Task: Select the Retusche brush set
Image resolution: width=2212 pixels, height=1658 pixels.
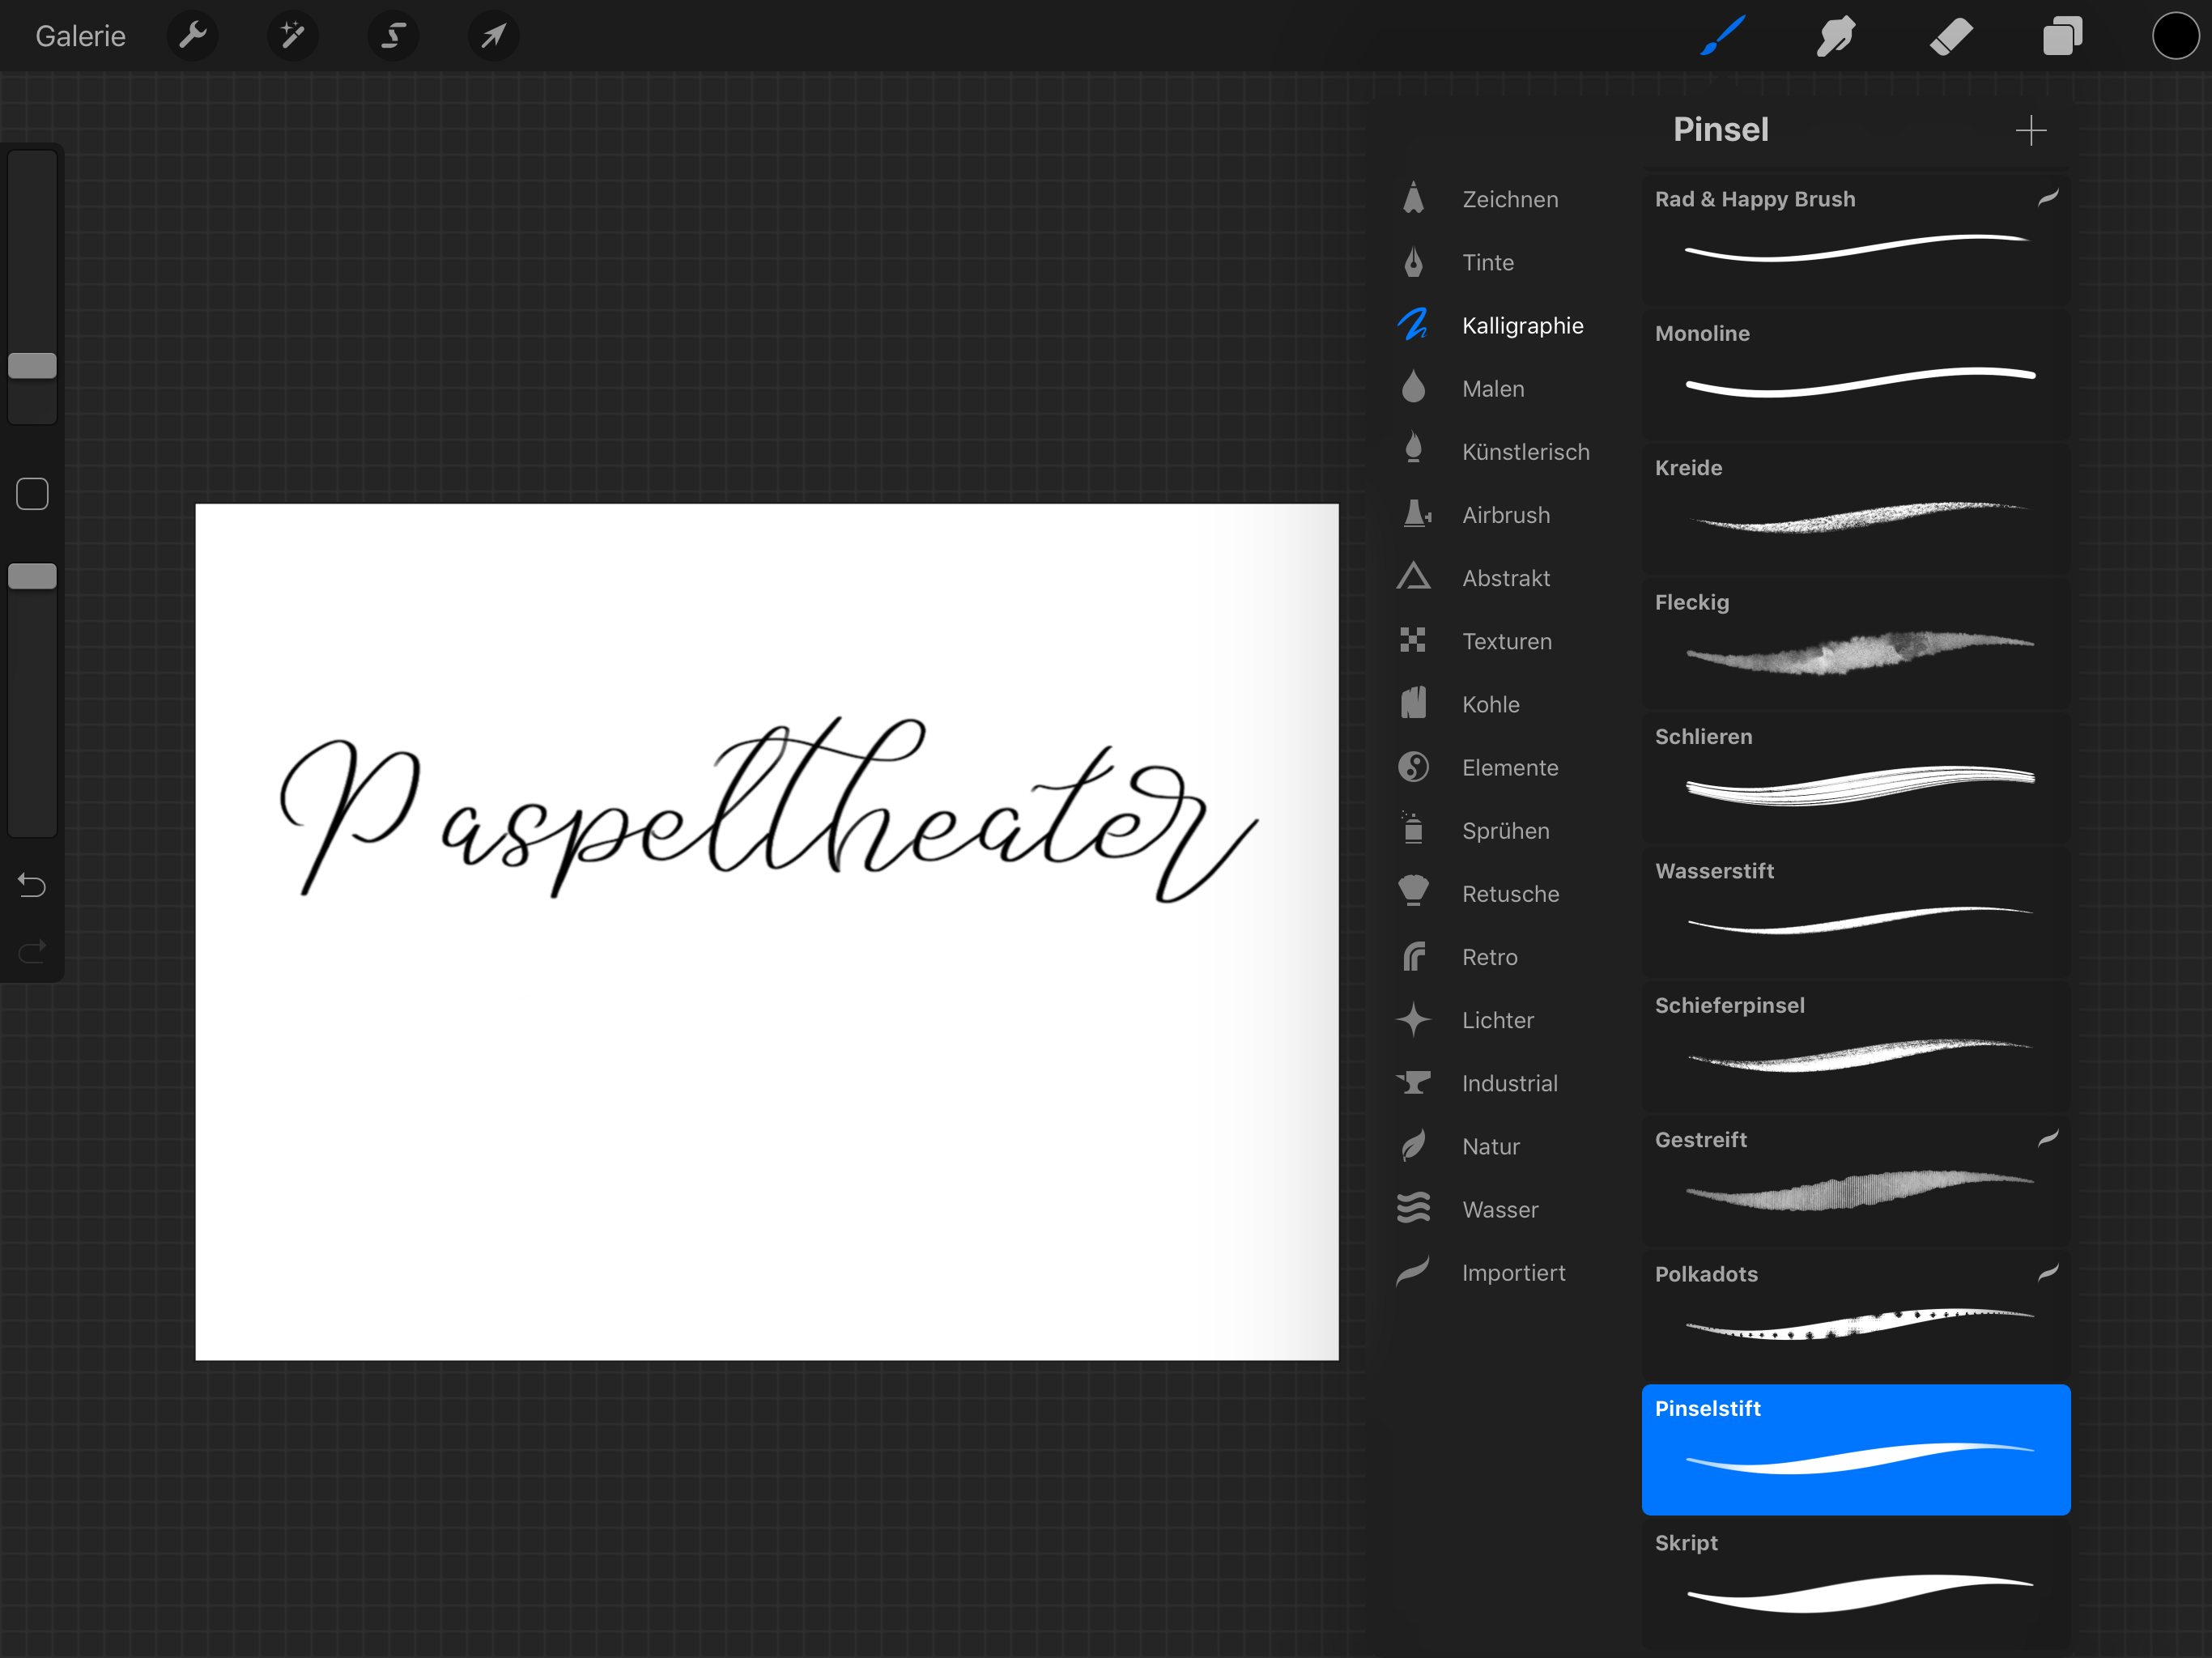Action: pyautogui.click(x=1510, y=893)
